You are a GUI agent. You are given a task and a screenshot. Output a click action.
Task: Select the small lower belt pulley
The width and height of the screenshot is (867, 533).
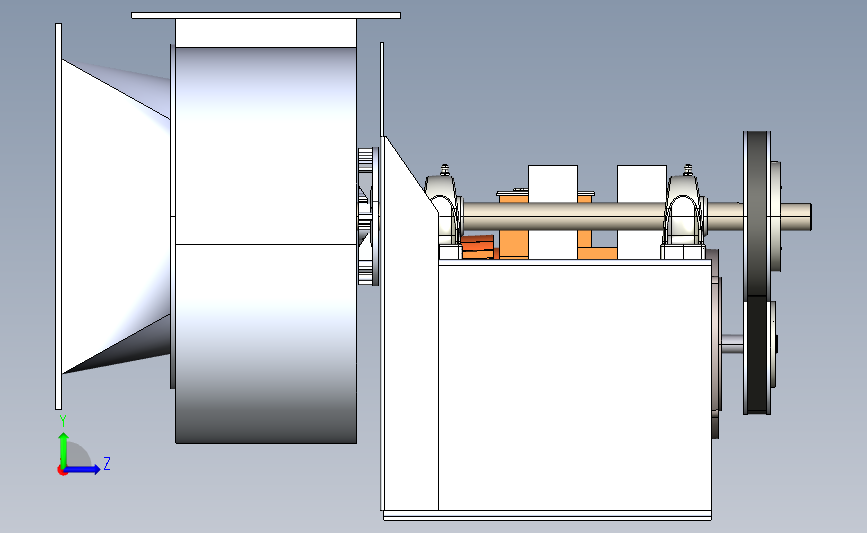(758, 355)
